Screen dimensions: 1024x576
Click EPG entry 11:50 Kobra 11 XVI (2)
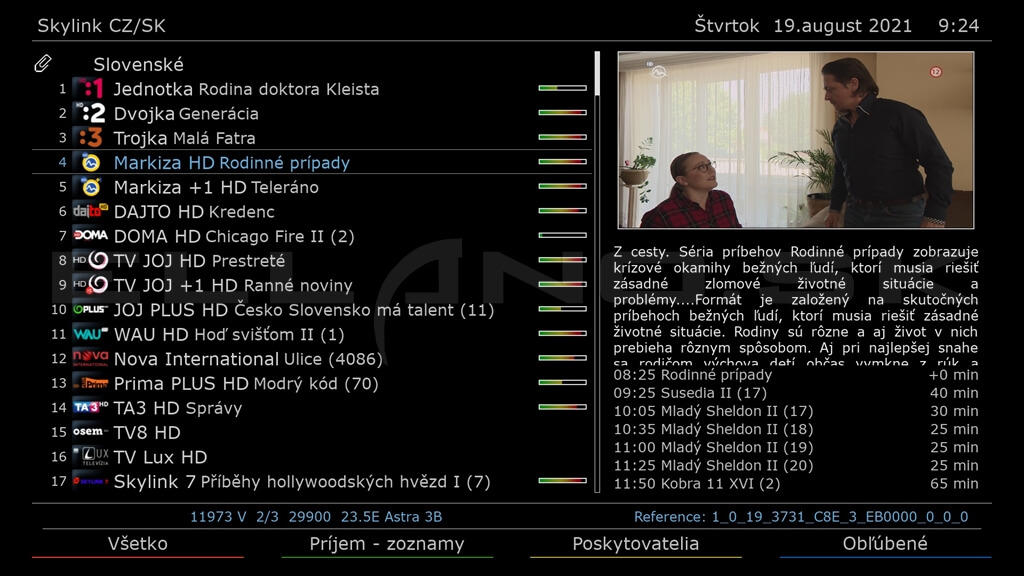795,484
